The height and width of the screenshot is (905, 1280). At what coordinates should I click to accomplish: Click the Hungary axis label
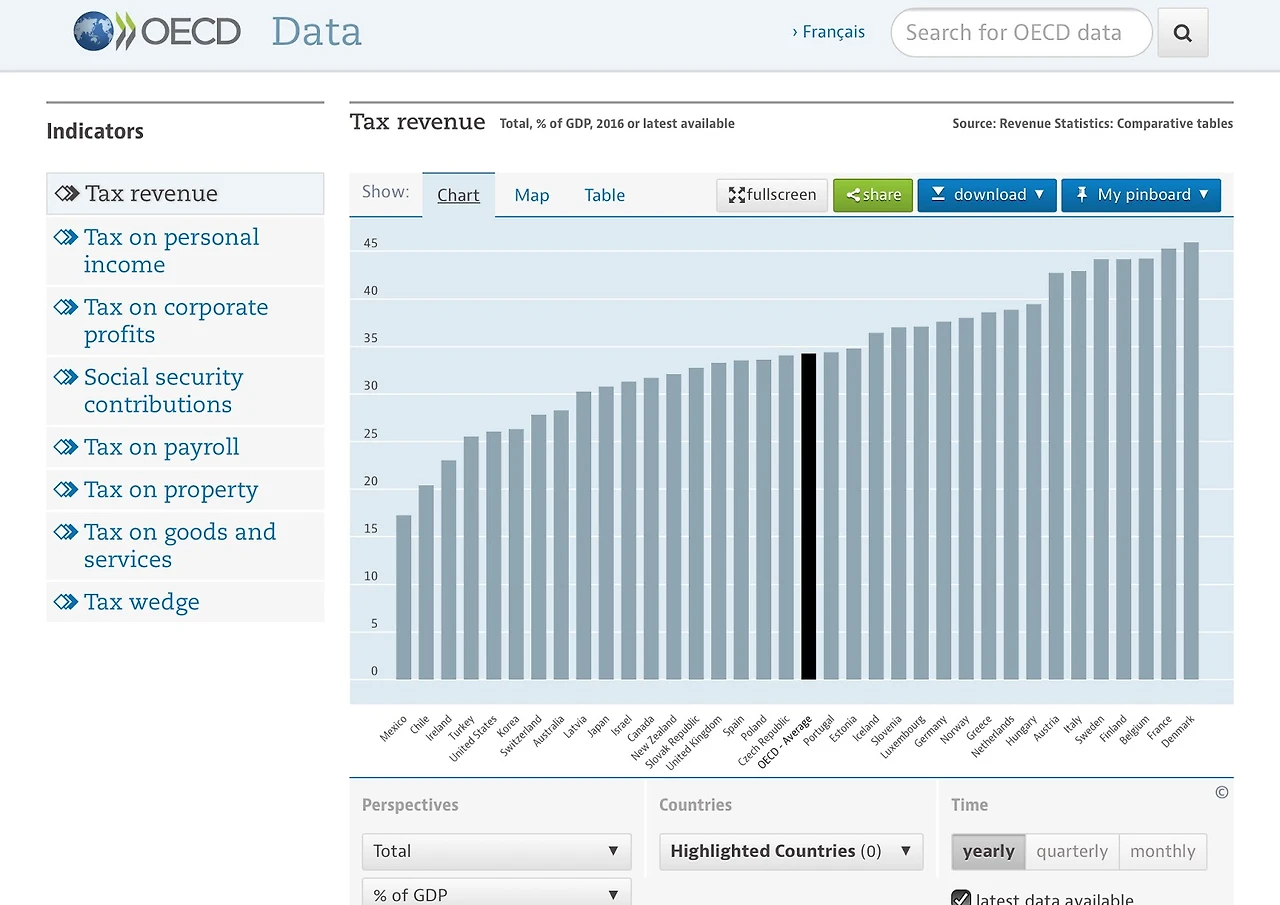(1022, 730)
